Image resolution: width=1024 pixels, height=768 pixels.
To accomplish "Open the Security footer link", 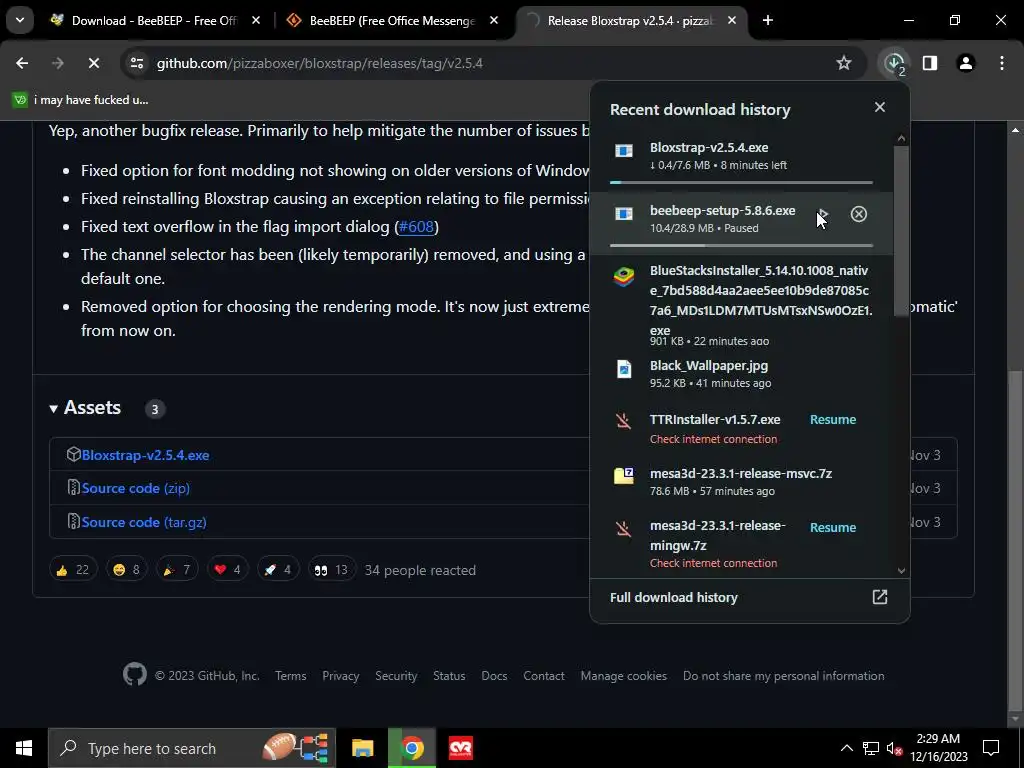I will (396, 676).
